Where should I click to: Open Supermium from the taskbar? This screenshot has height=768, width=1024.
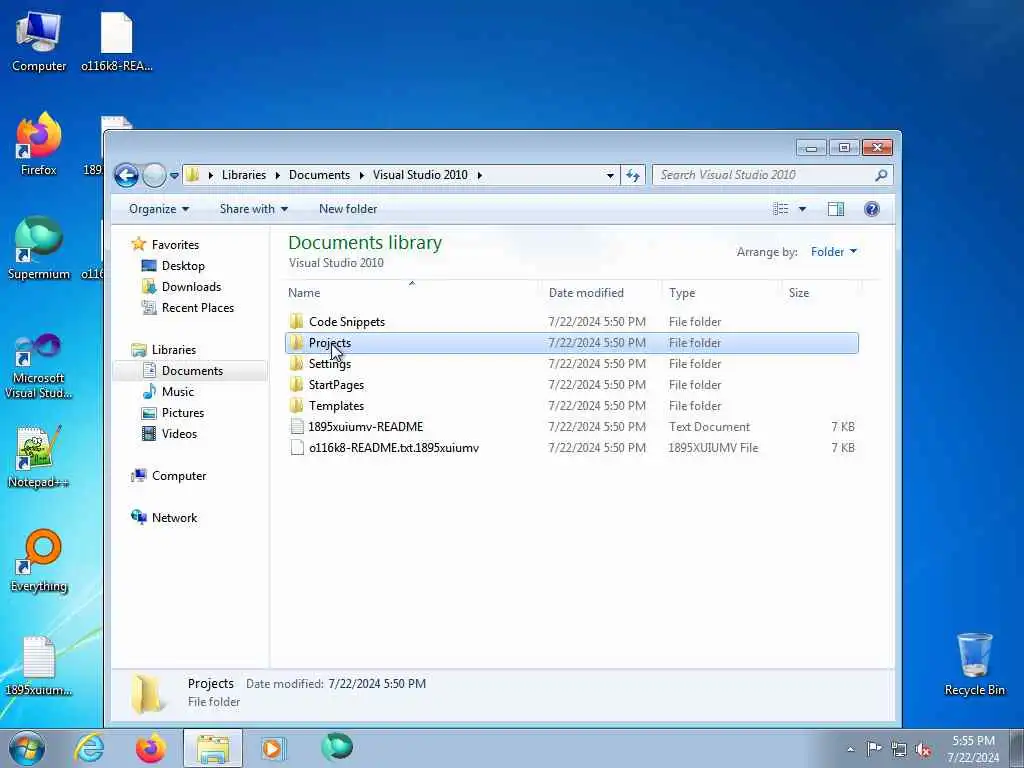point(337,748)
